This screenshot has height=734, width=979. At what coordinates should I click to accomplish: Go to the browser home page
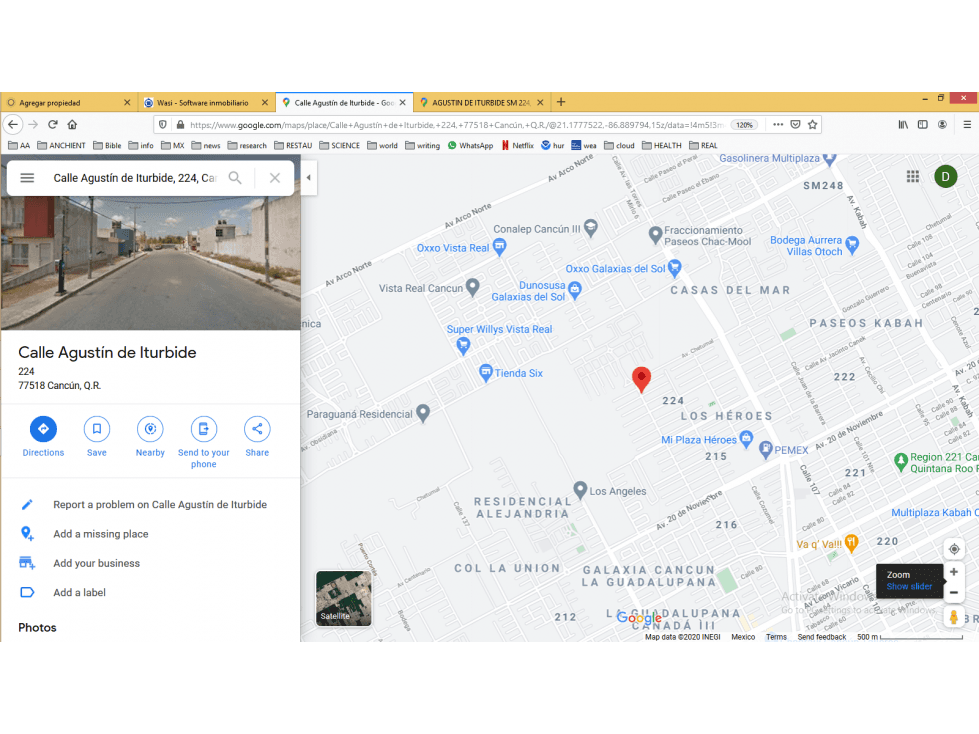(72, 124)
